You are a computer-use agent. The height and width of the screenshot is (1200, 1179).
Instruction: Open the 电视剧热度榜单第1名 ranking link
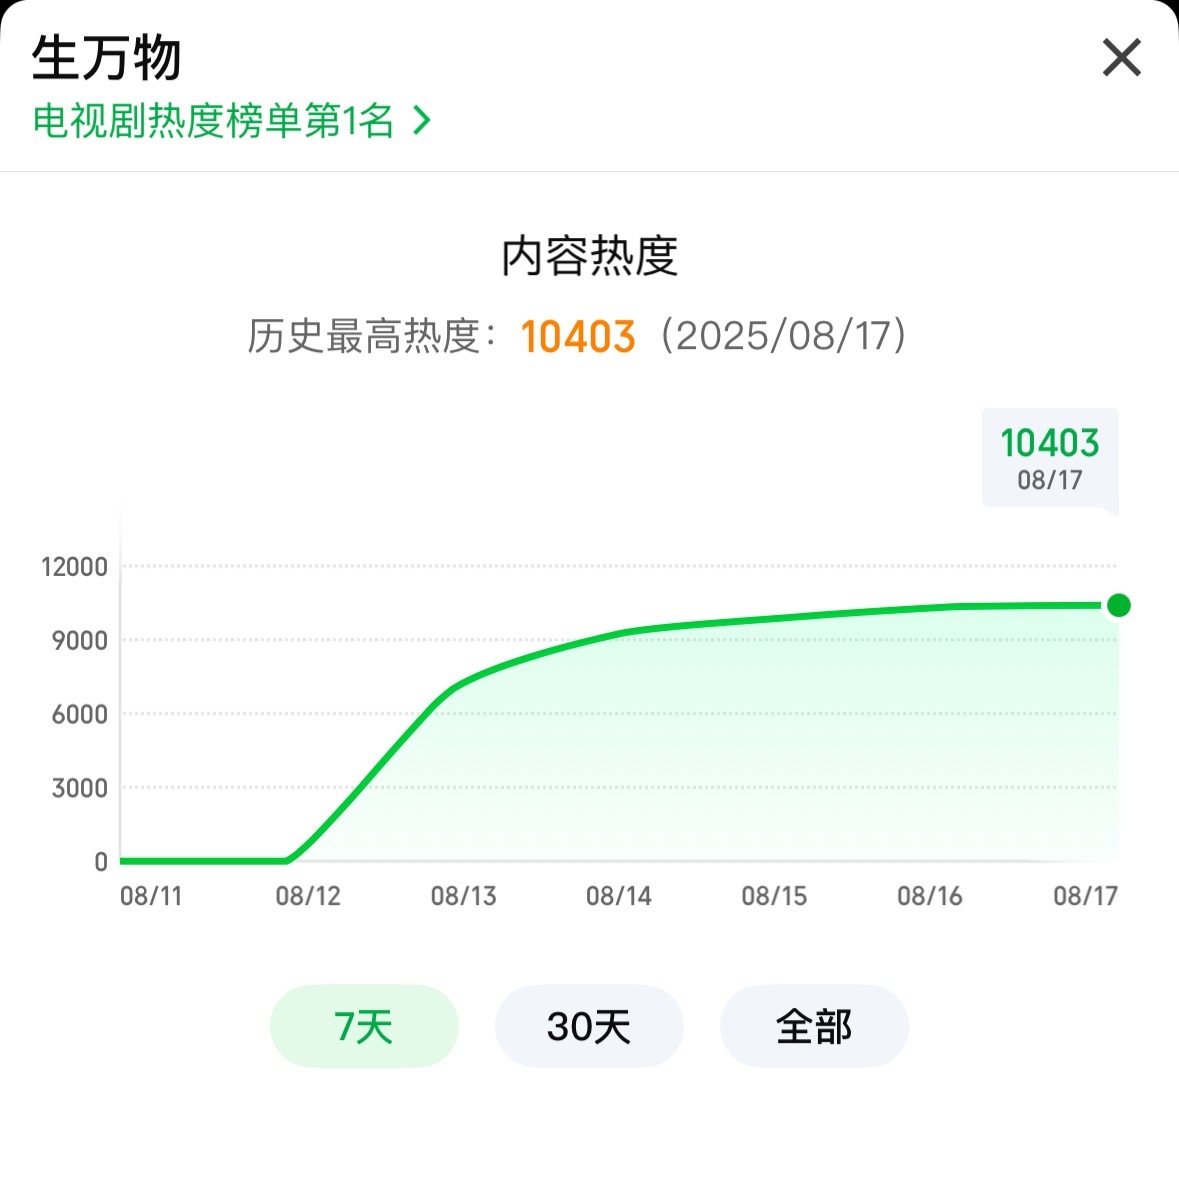[232, 121]
